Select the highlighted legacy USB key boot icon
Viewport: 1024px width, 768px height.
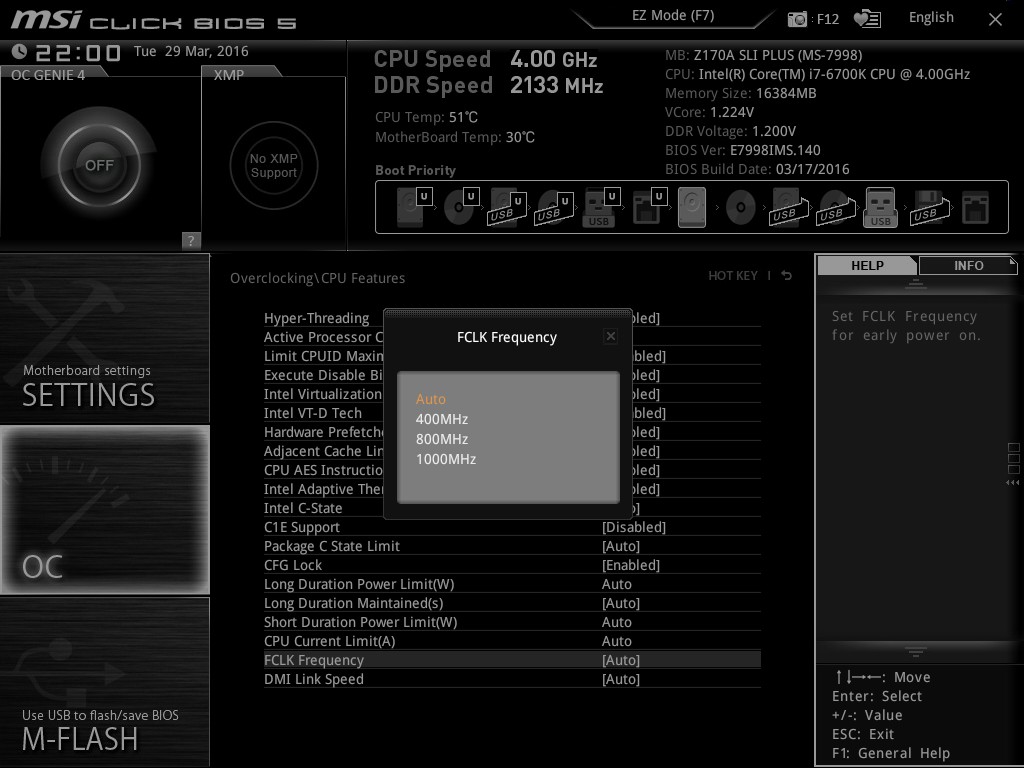880,207
